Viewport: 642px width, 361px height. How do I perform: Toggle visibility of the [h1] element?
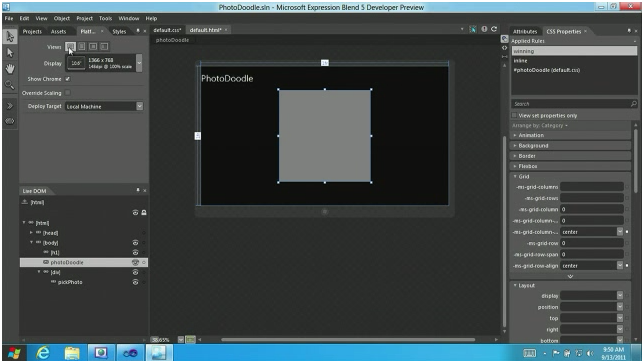pos(135,253)
